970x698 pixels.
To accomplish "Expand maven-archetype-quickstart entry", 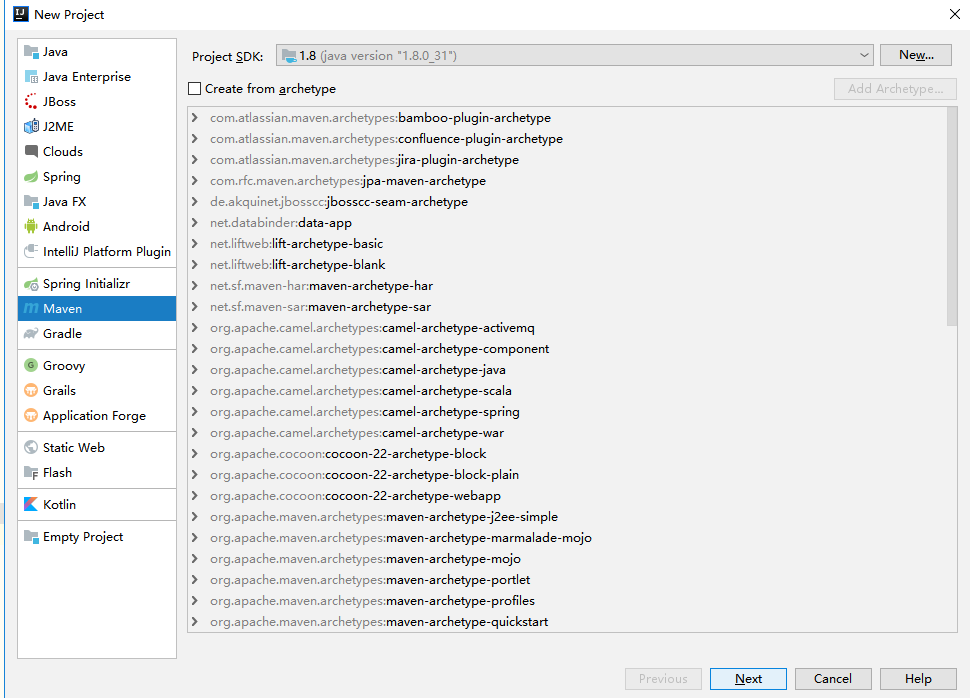I will point(195,622).
